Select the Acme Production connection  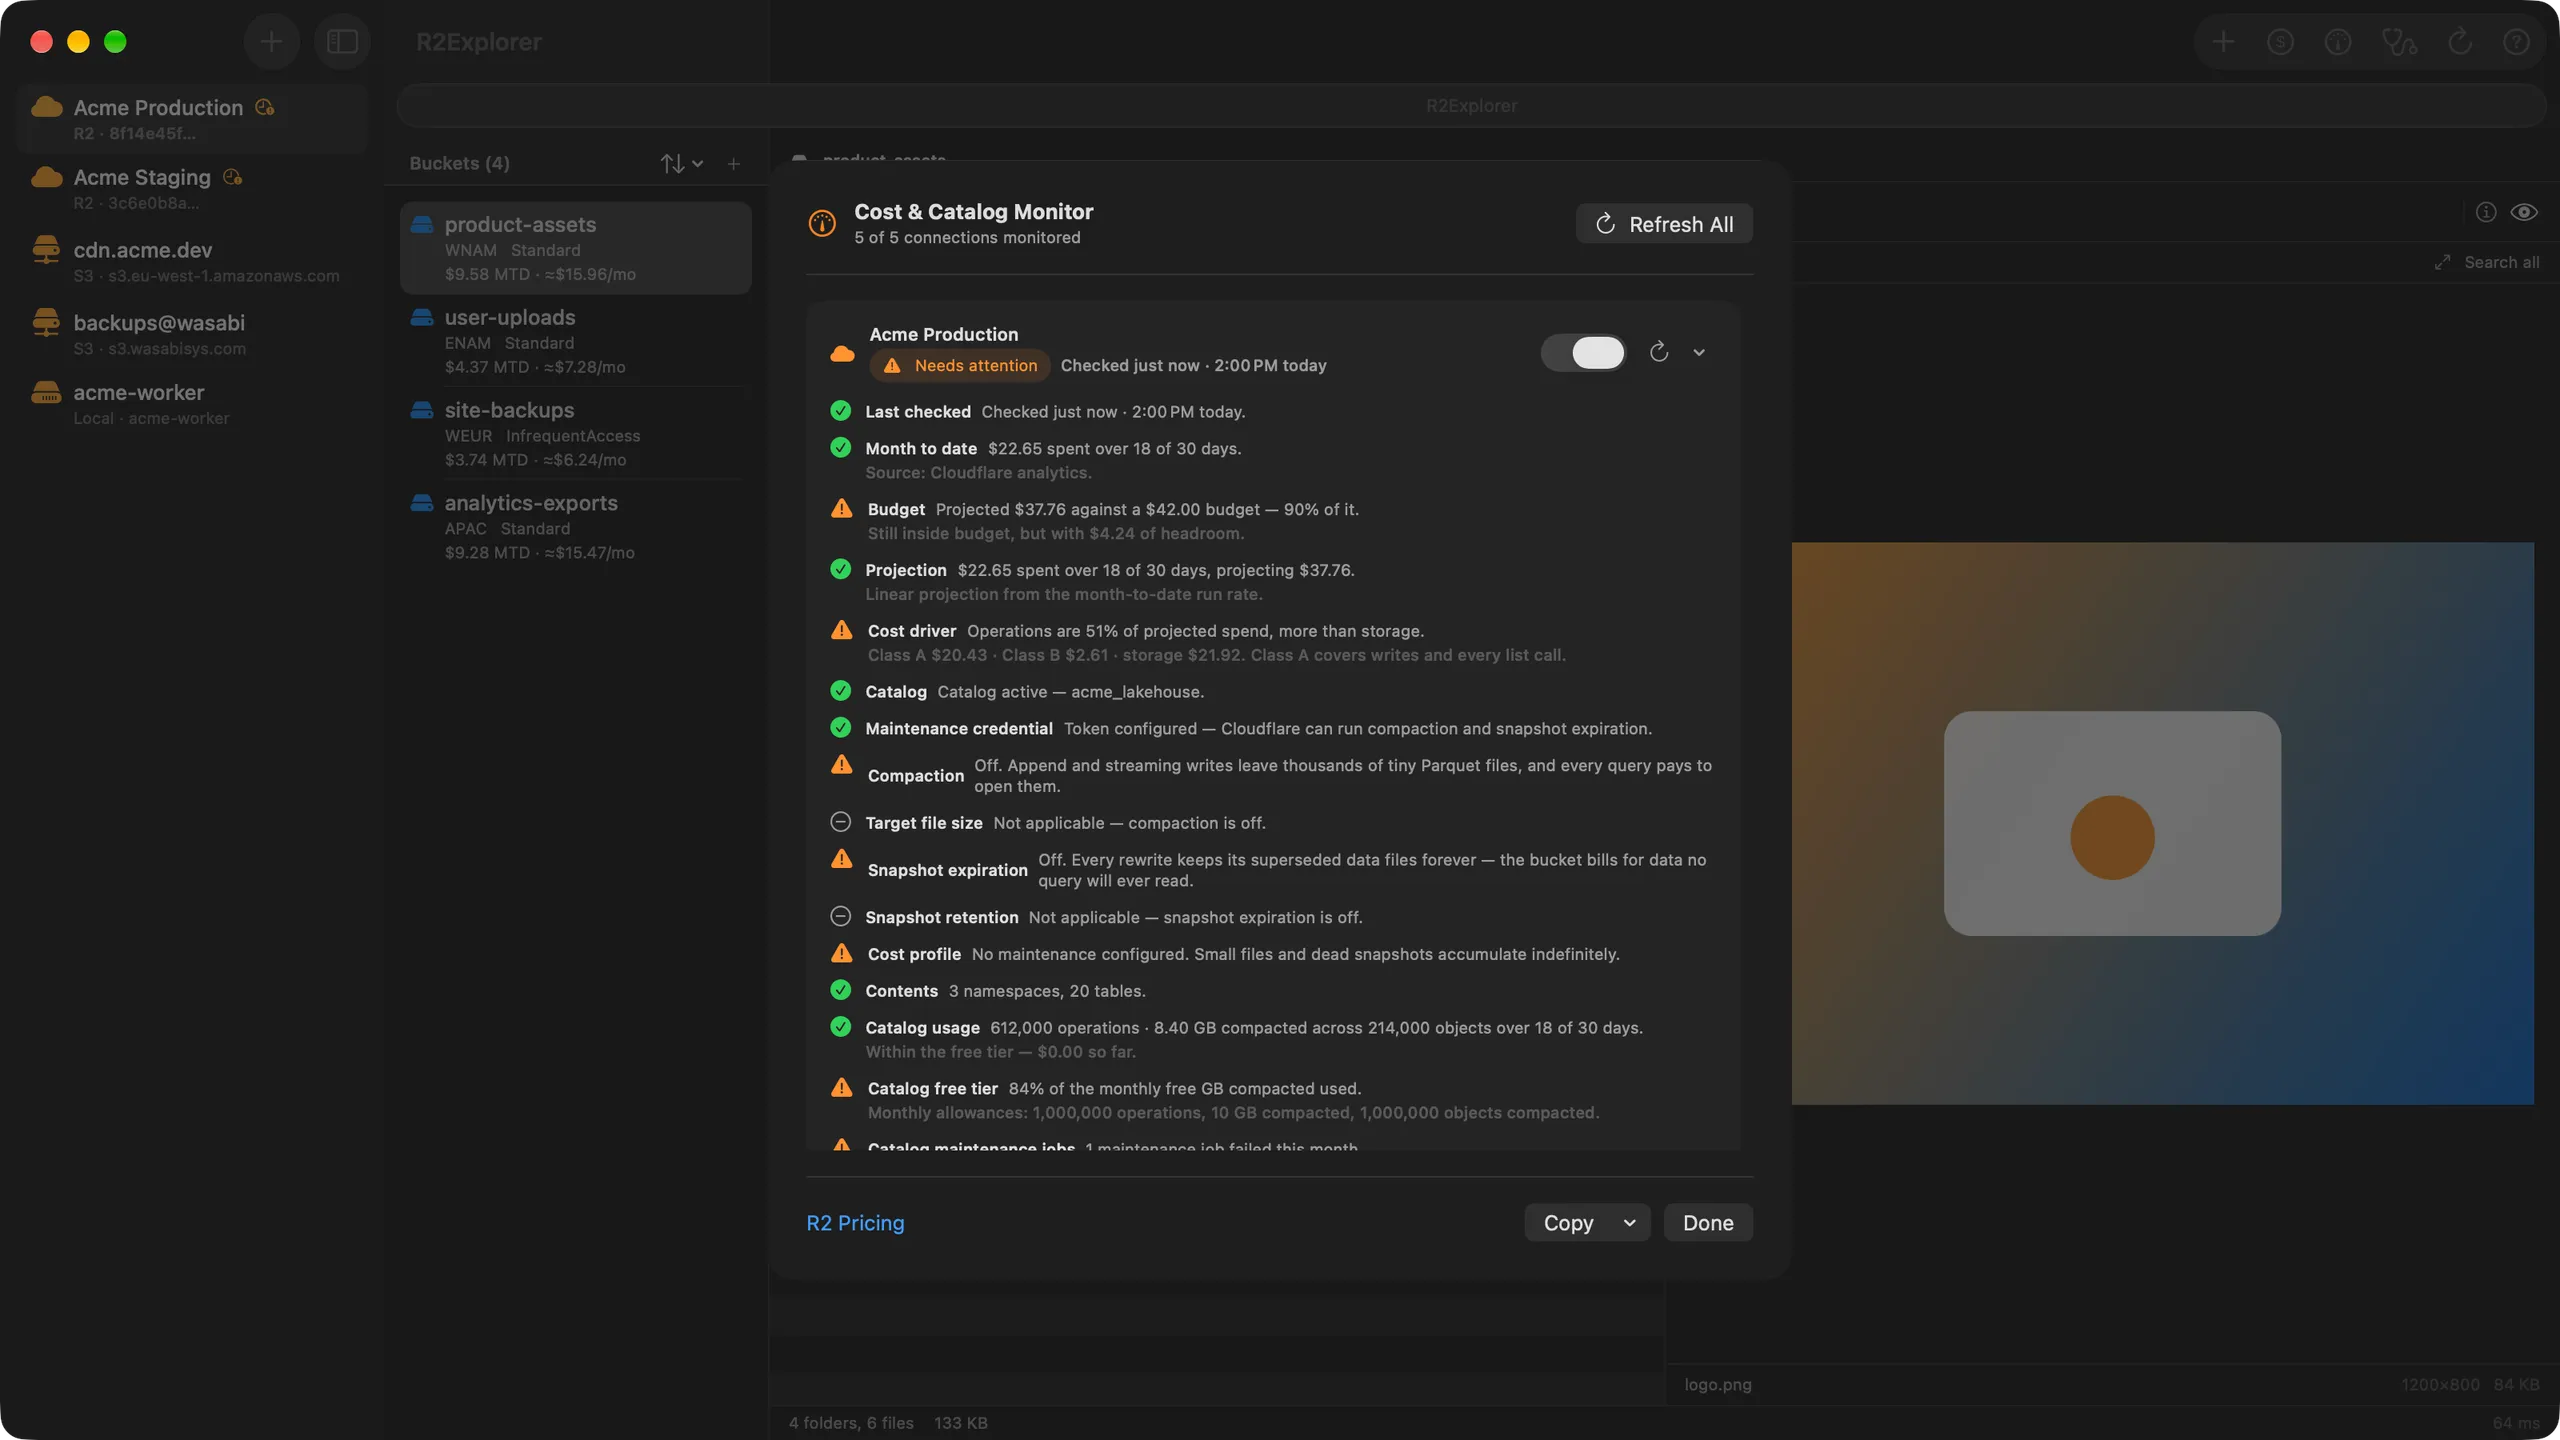[x=193, y=118]
